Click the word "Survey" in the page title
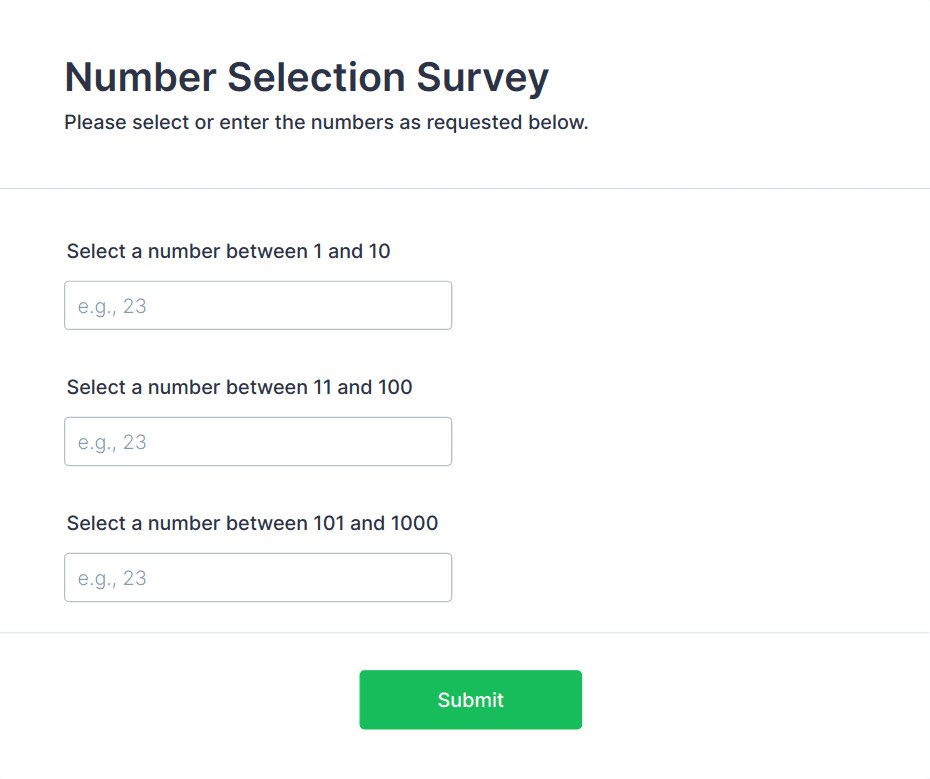 483,77
